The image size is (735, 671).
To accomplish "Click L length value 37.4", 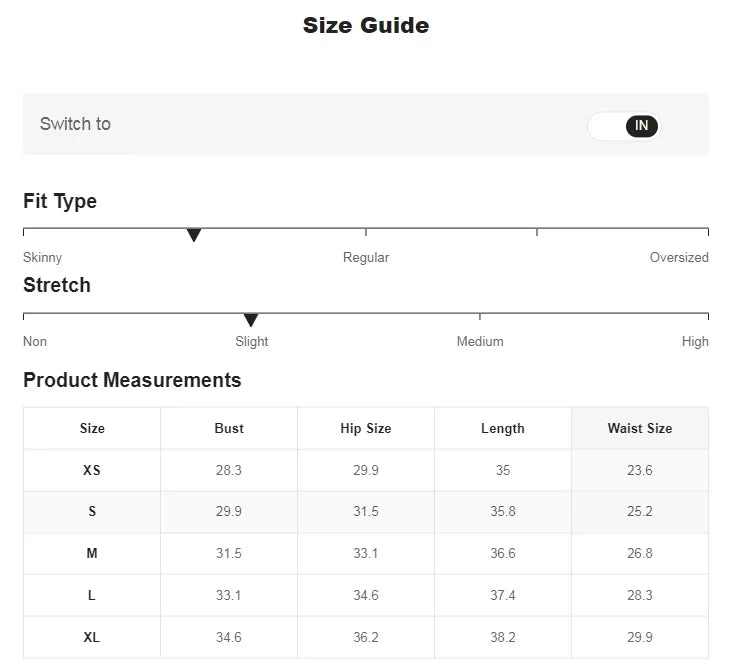I will [x=502, y=596].
